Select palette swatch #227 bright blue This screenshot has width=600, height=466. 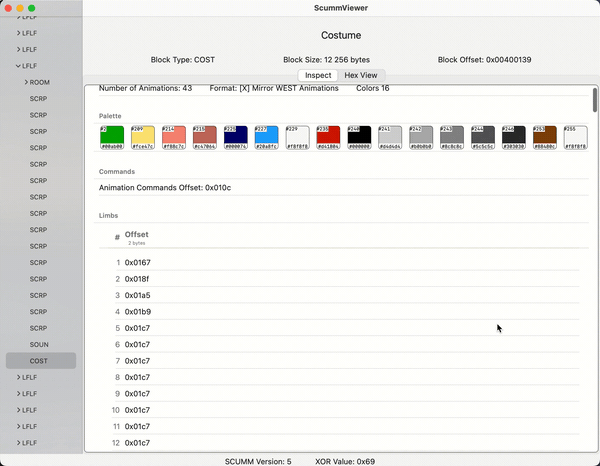click(x=266, y=137)
